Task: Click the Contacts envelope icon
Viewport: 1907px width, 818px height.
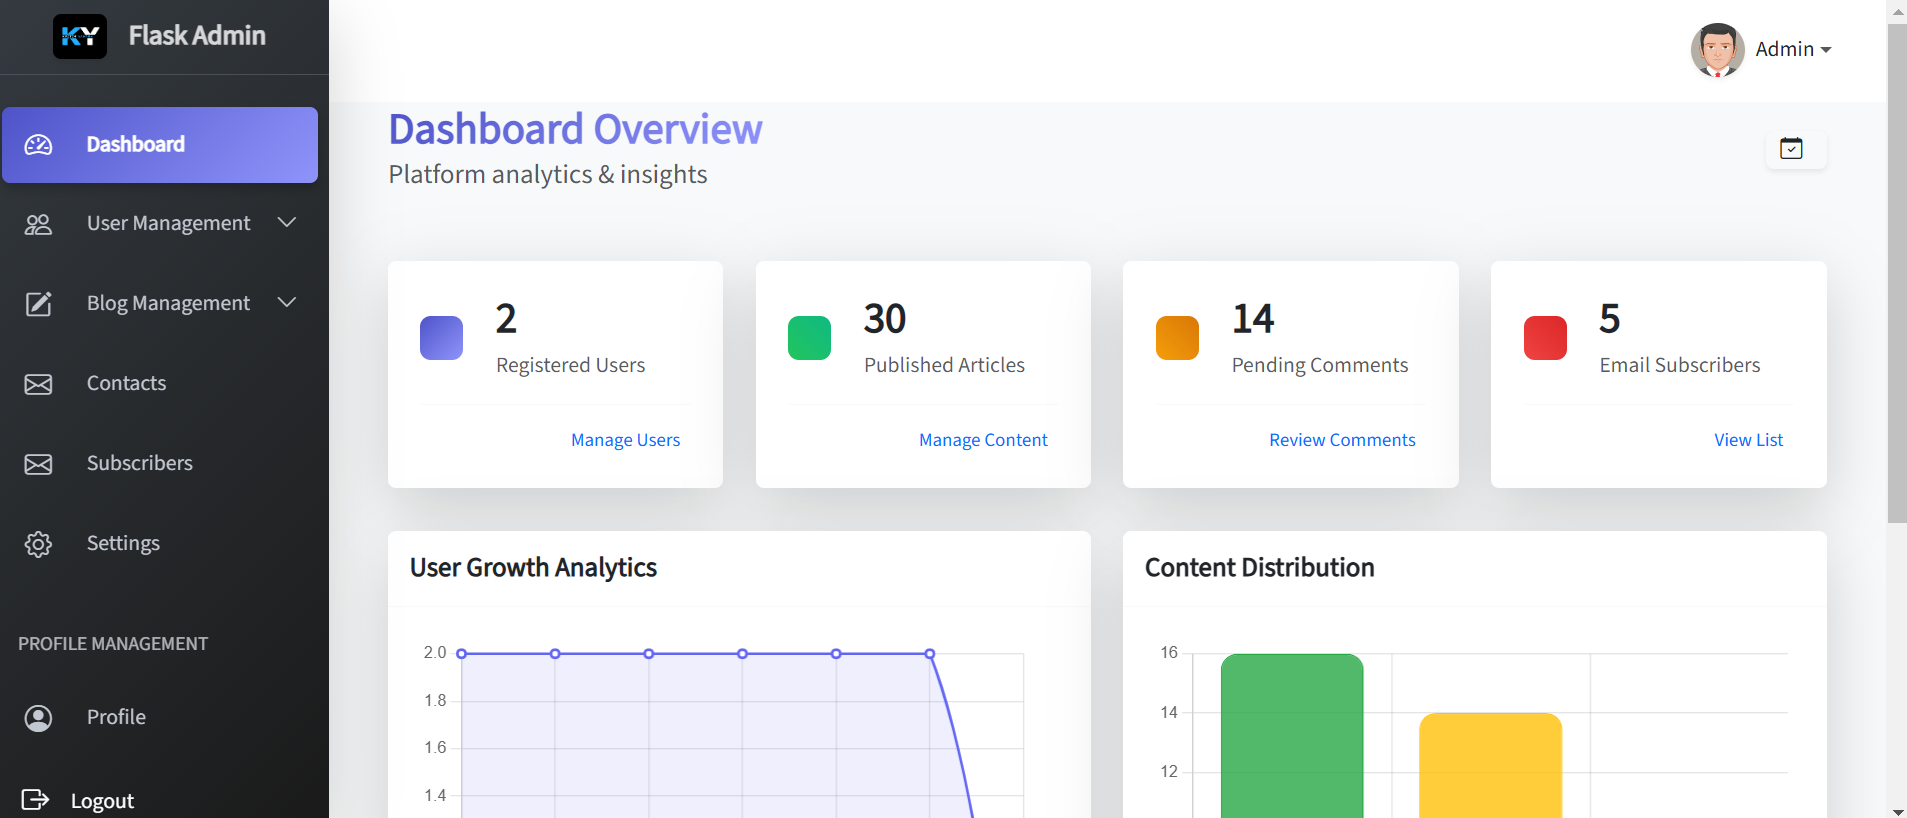Action: click(x=38, y=384)
